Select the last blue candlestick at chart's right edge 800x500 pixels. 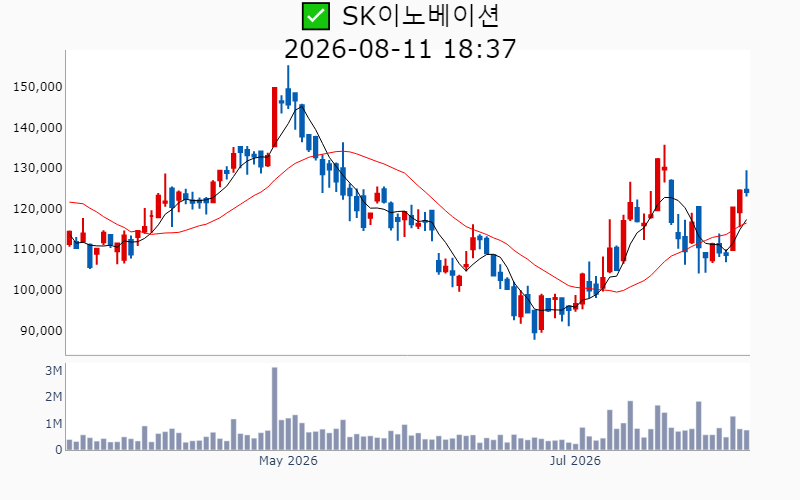tap(746, 183)
